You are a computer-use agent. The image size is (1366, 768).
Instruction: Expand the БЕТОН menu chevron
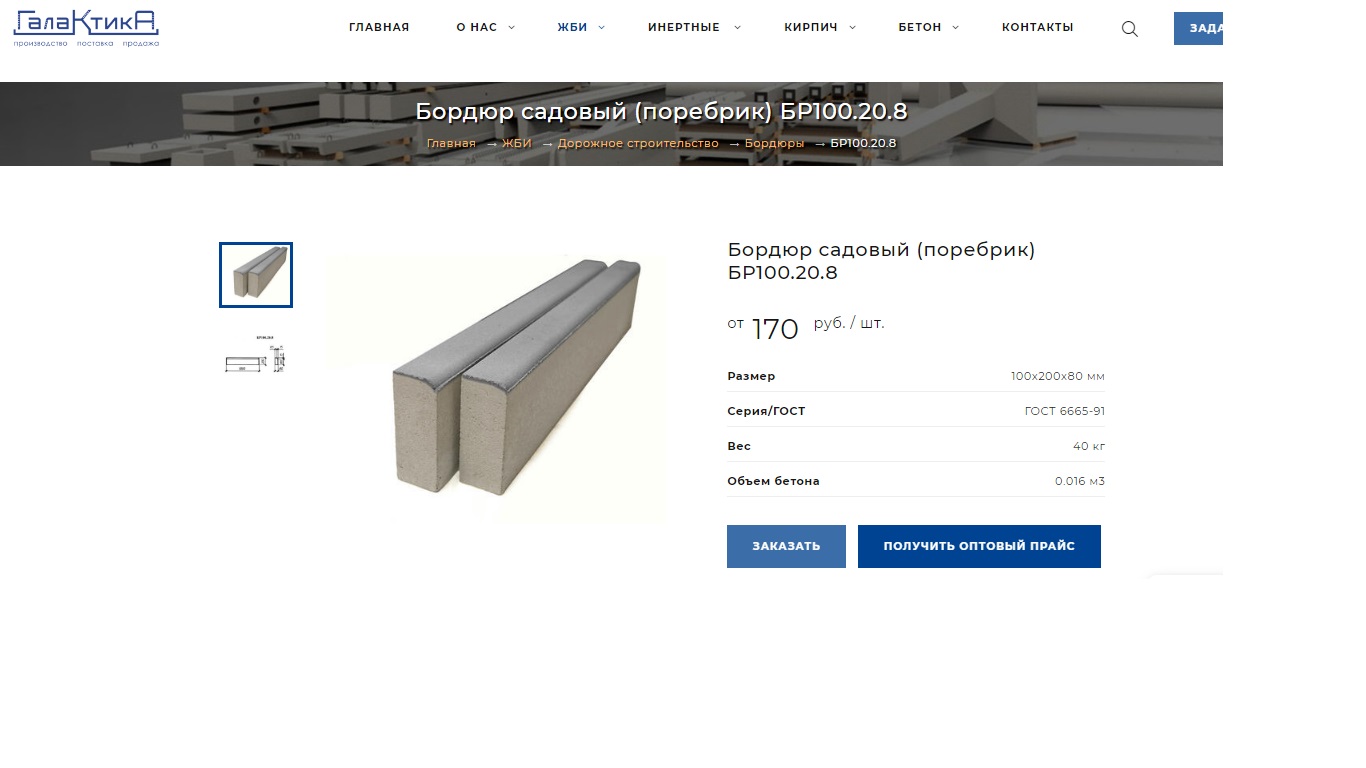(956, 28)
